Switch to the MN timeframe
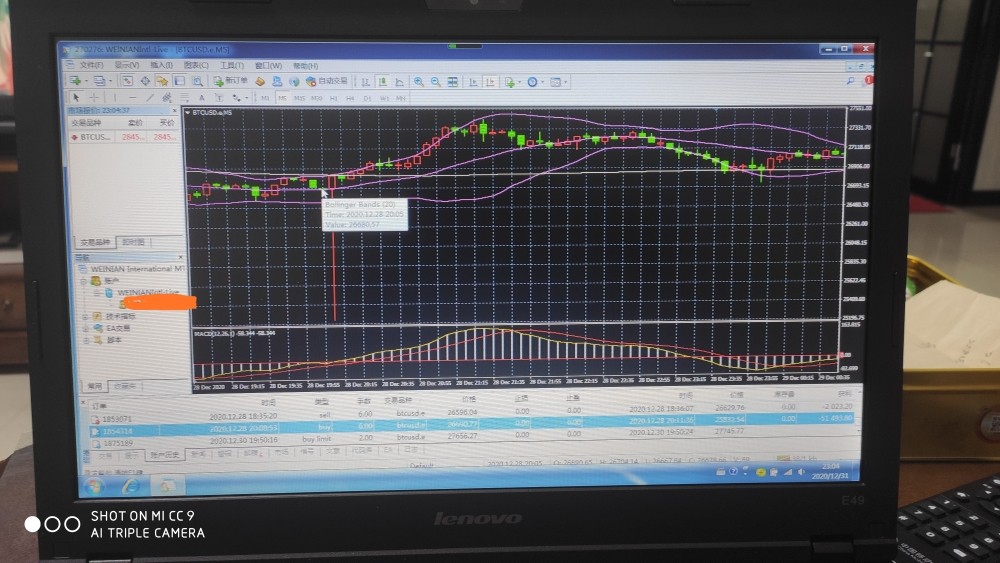1000x563 pixels. point(401,98)
